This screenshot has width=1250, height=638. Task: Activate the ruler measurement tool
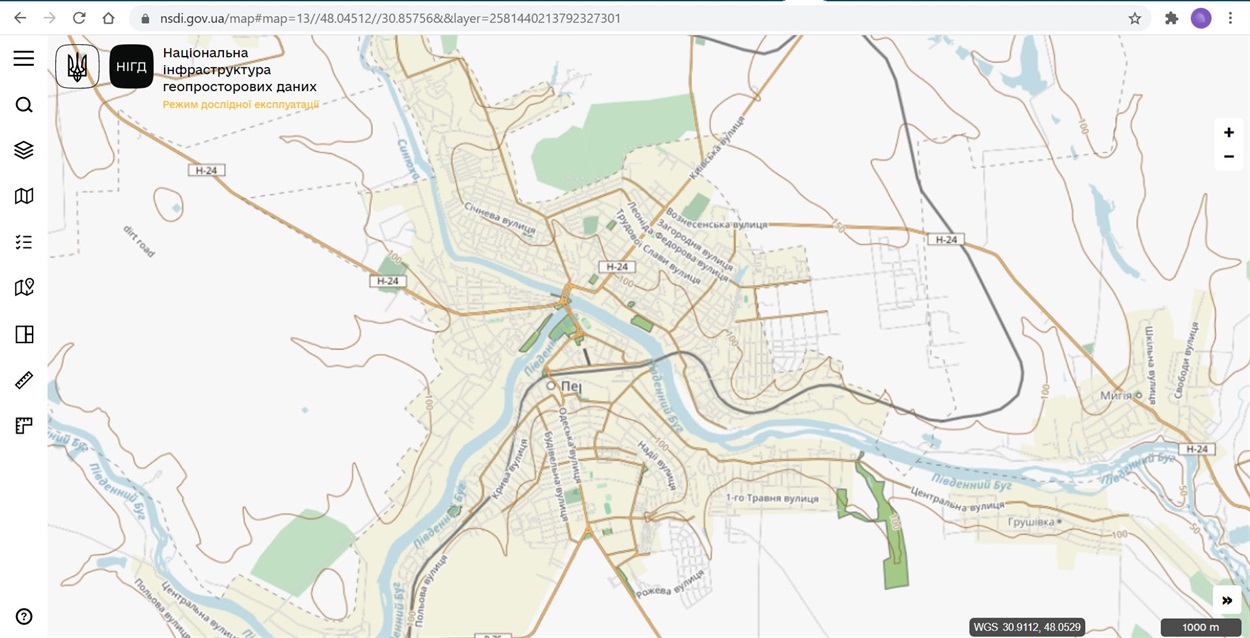pos(24,380)
